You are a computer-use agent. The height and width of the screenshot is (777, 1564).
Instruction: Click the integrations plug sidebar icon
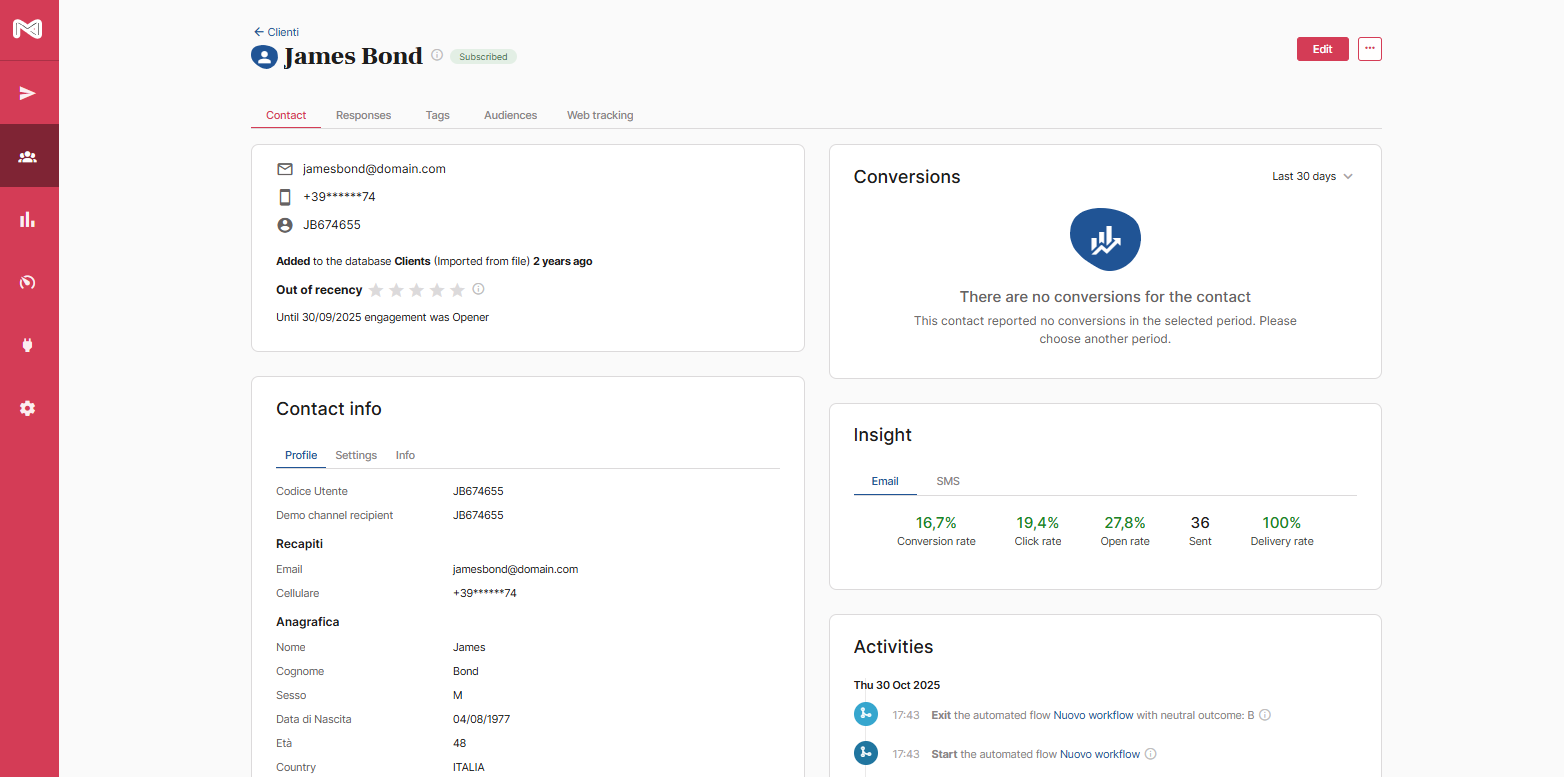point(28,346)
